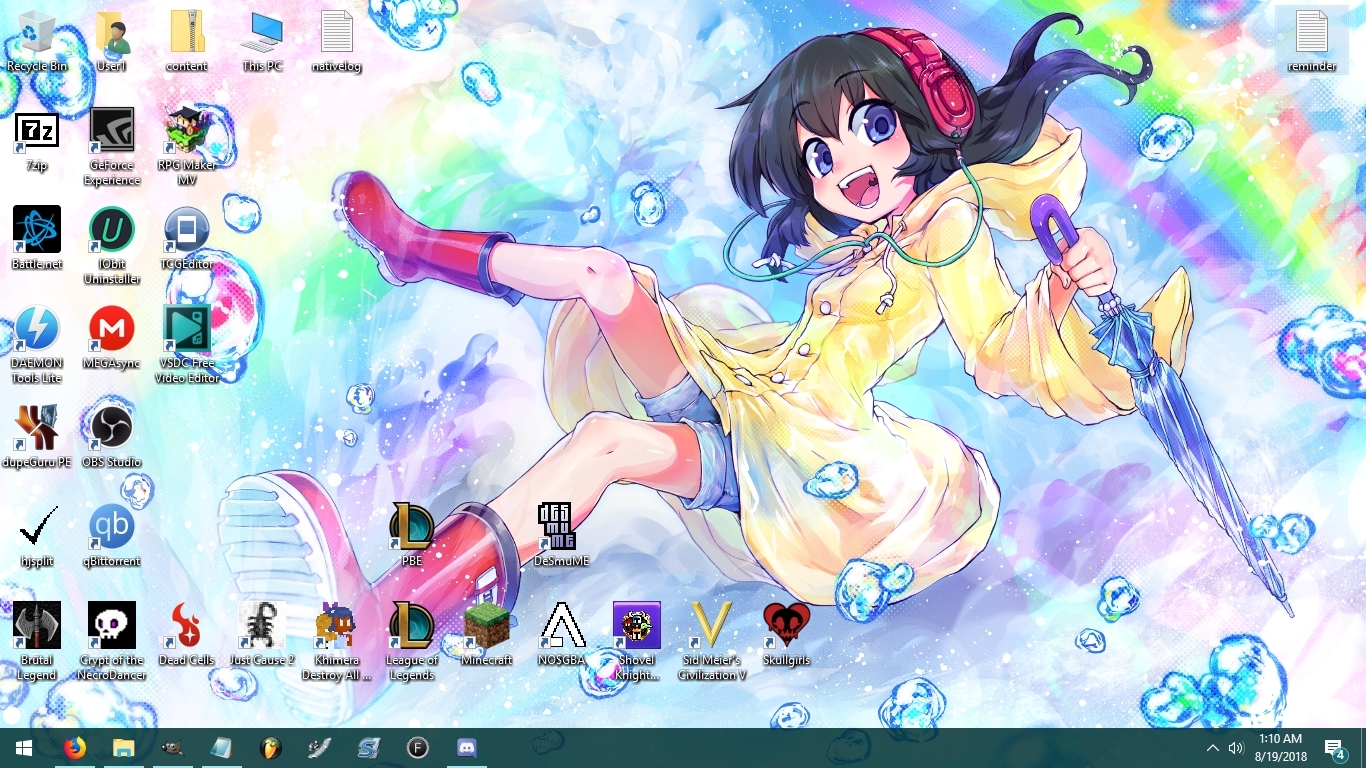Screen dimensions: 1366x768
Task: Select the Minecraft desktop shortcut
Action: point(487,634)
